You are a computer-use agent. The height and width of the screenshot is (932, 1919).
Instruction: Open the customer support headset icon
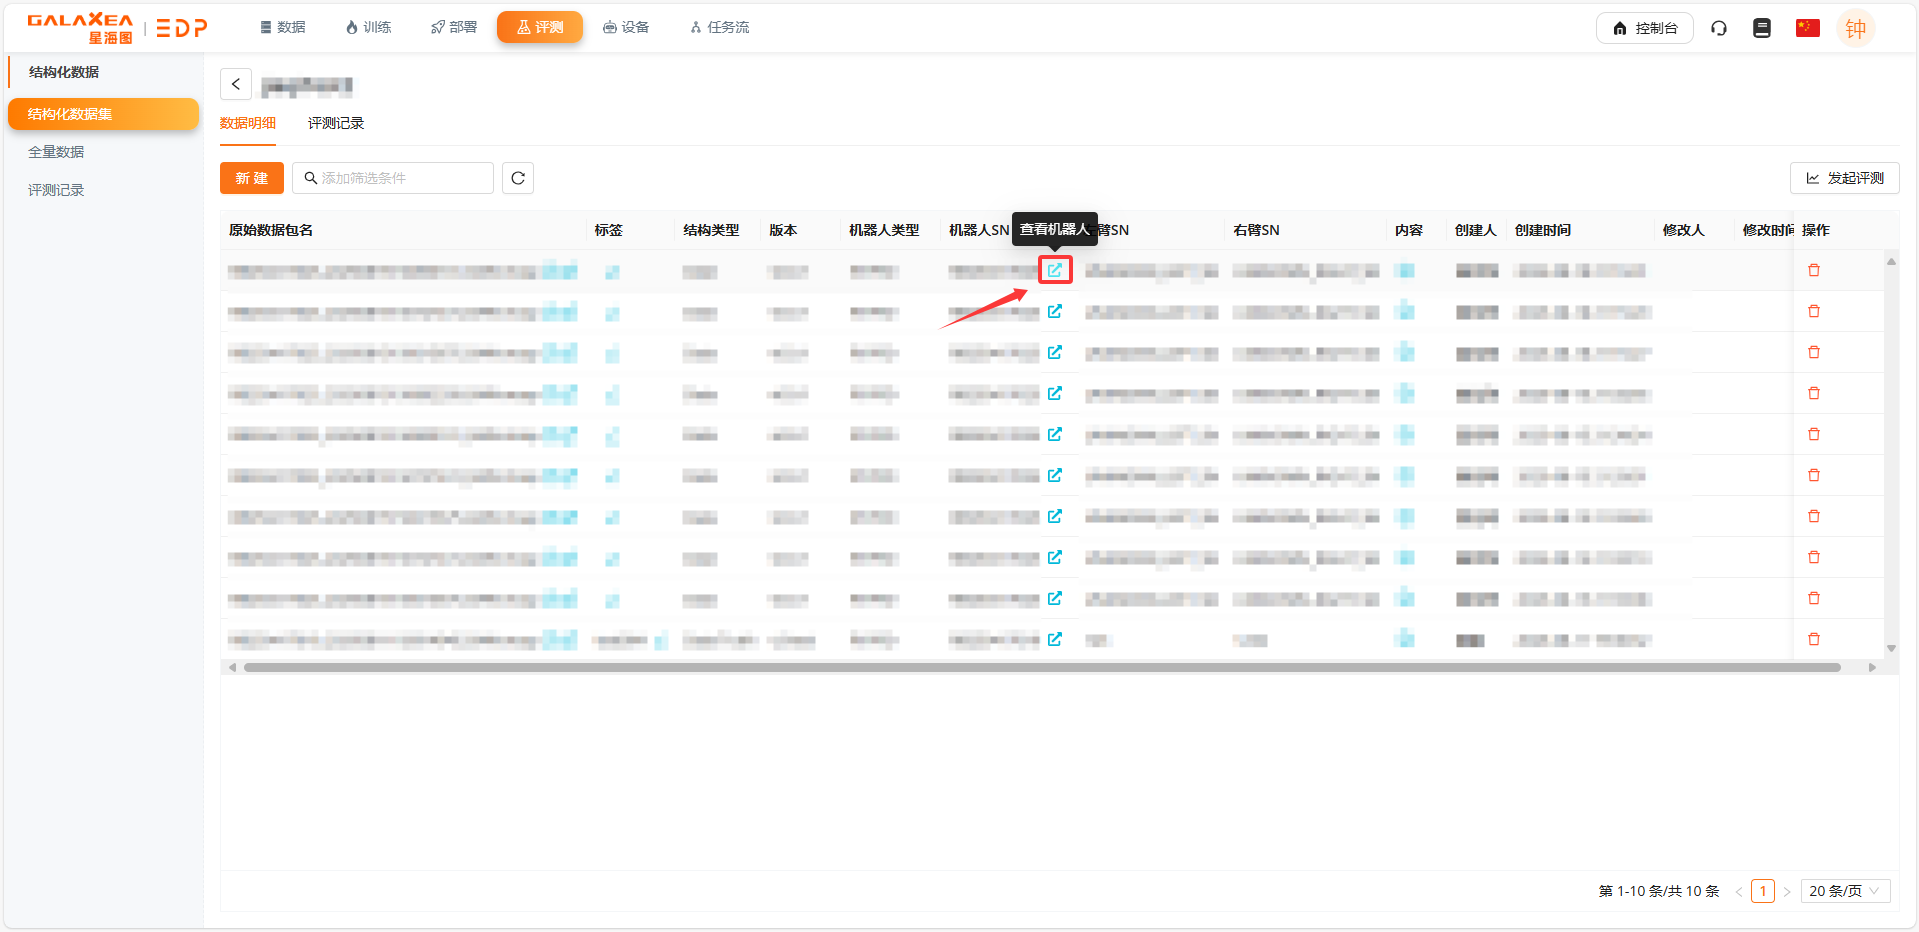click(x=1718, y=28)
